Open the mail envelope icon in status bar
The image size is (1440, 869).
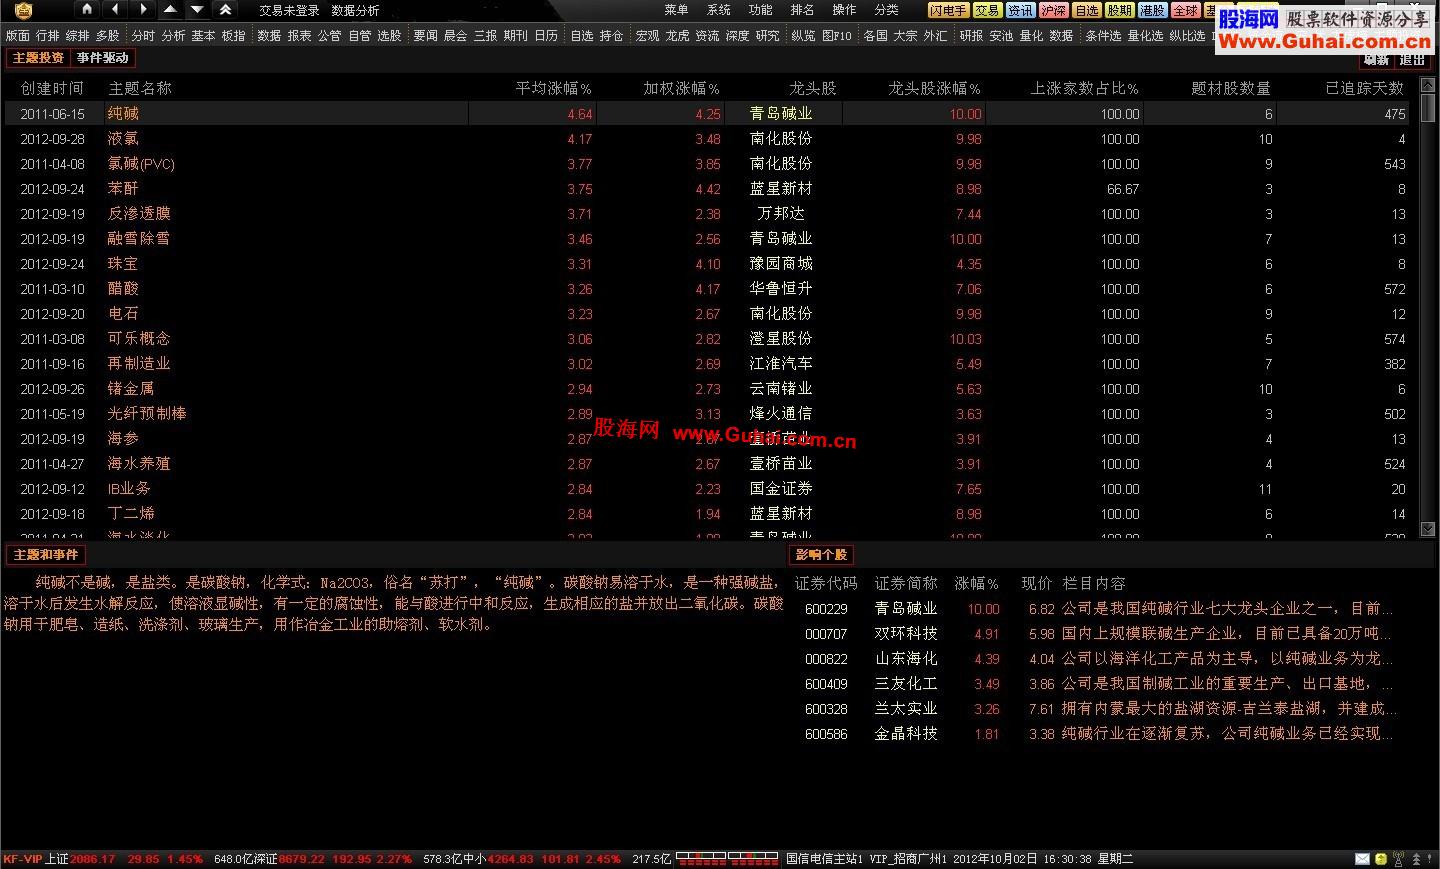(1362, 859)
